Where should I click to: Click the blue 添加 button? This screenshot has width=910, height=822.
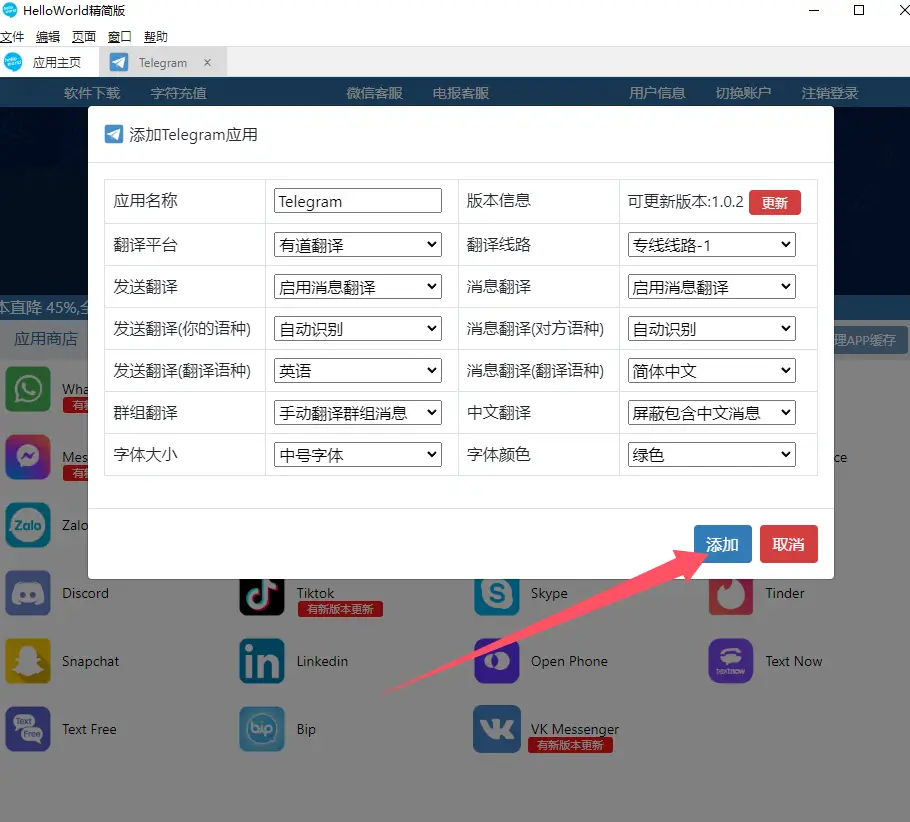(723, 544)
